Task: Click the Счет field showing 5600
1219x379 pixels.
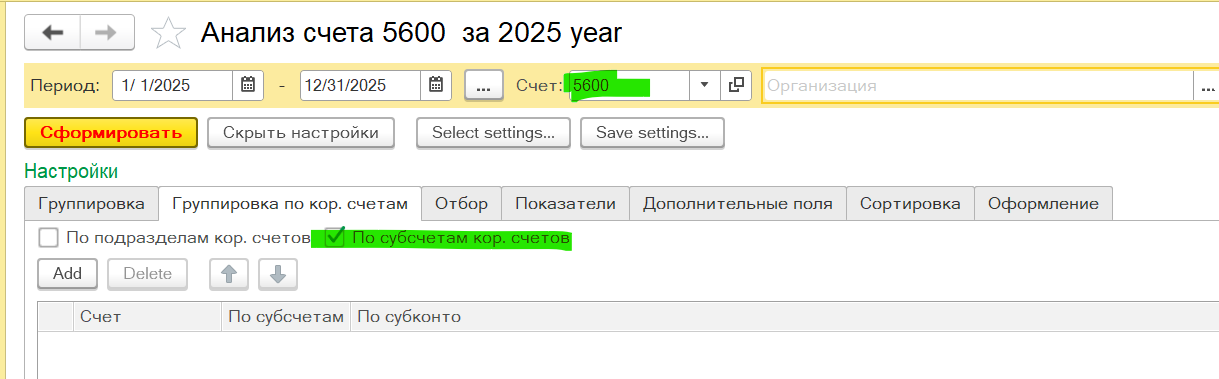Action: 628,85
